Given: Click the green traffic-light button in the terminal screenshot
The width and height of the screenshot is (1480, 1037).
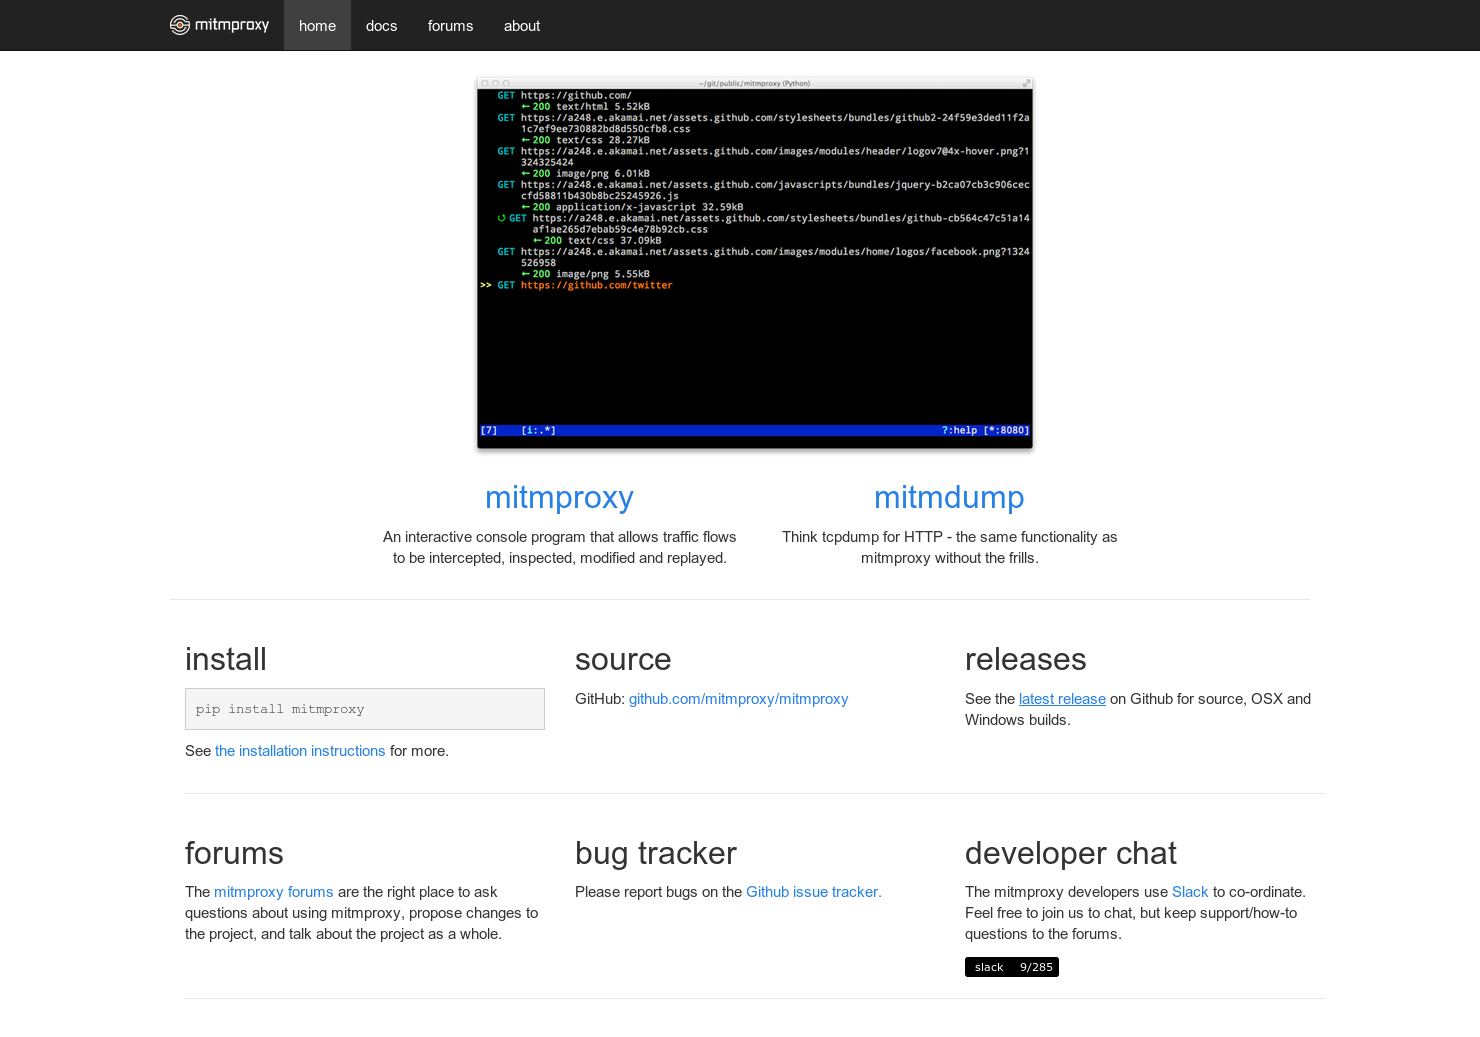Looking at the screenshot, I should point(507,84).
